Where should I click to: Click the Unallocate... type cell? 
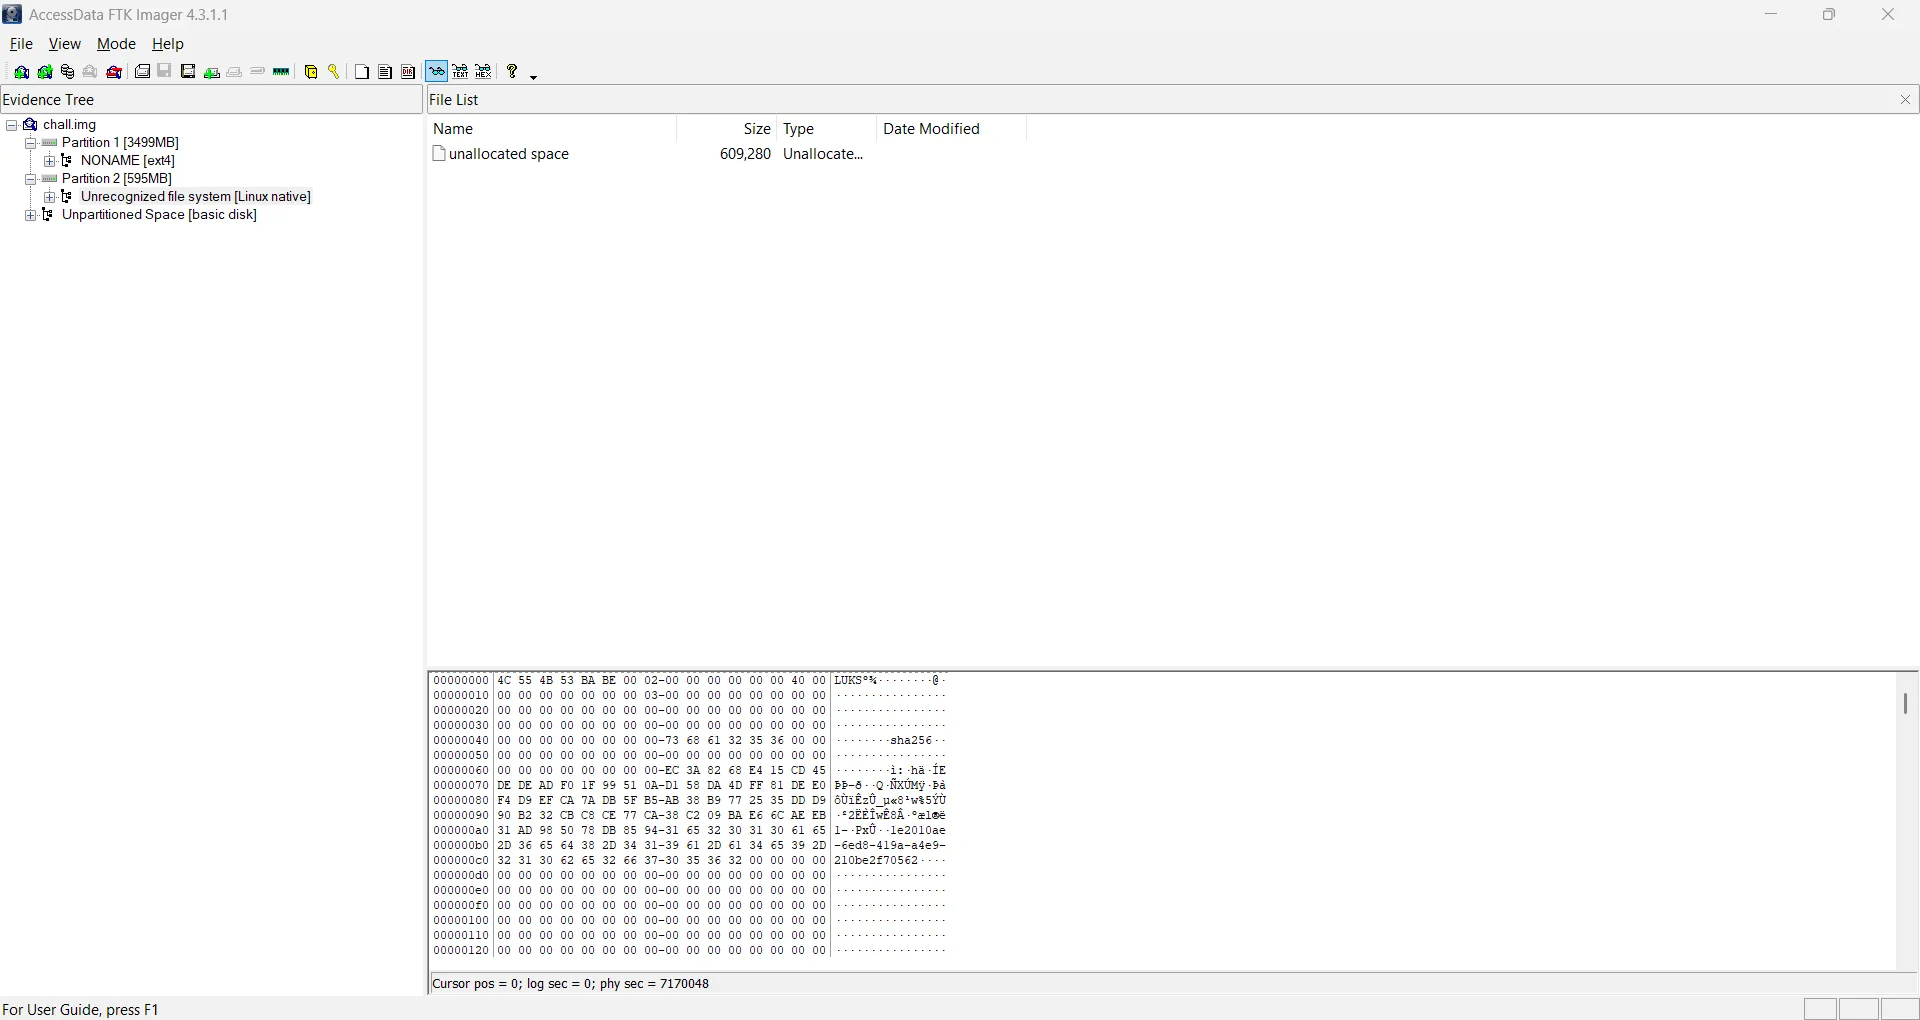pyautogui.click(x=823, y=154)
